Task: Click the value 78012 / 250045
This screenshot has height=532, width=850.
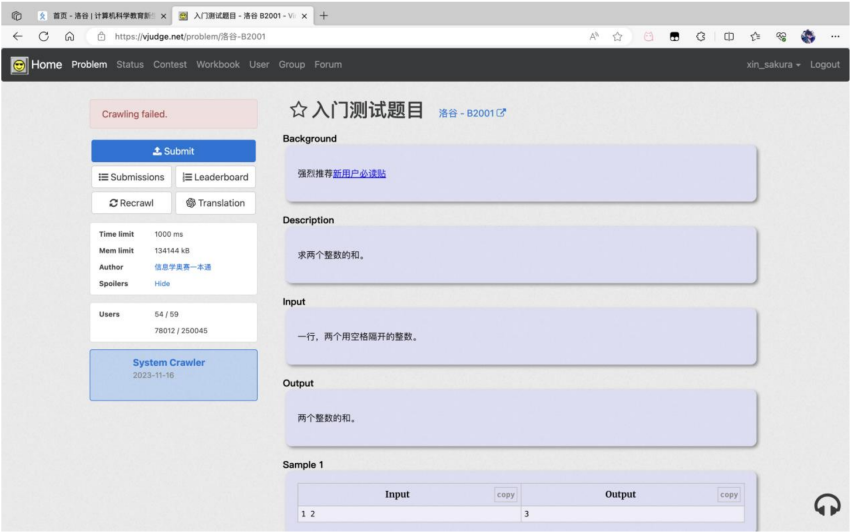Action: point(181,331)
